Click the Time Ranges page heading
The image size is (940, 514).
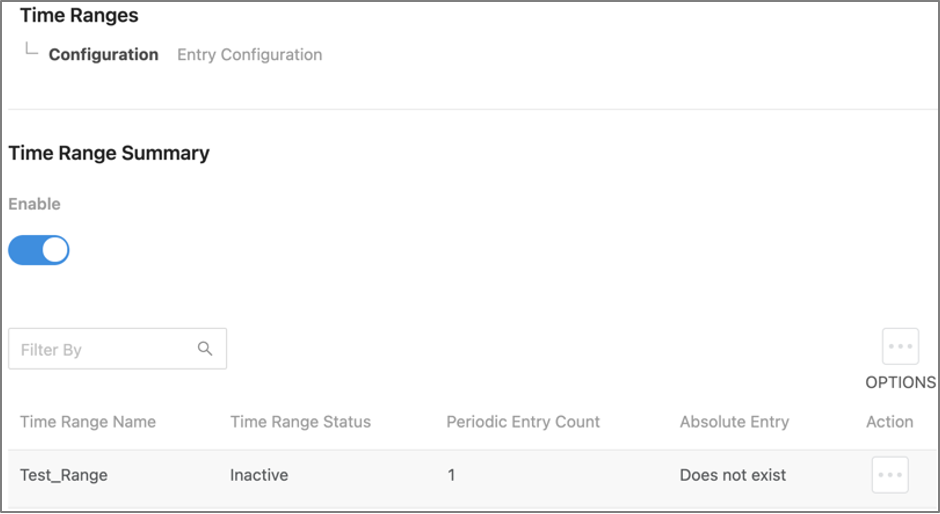(79, 15)
